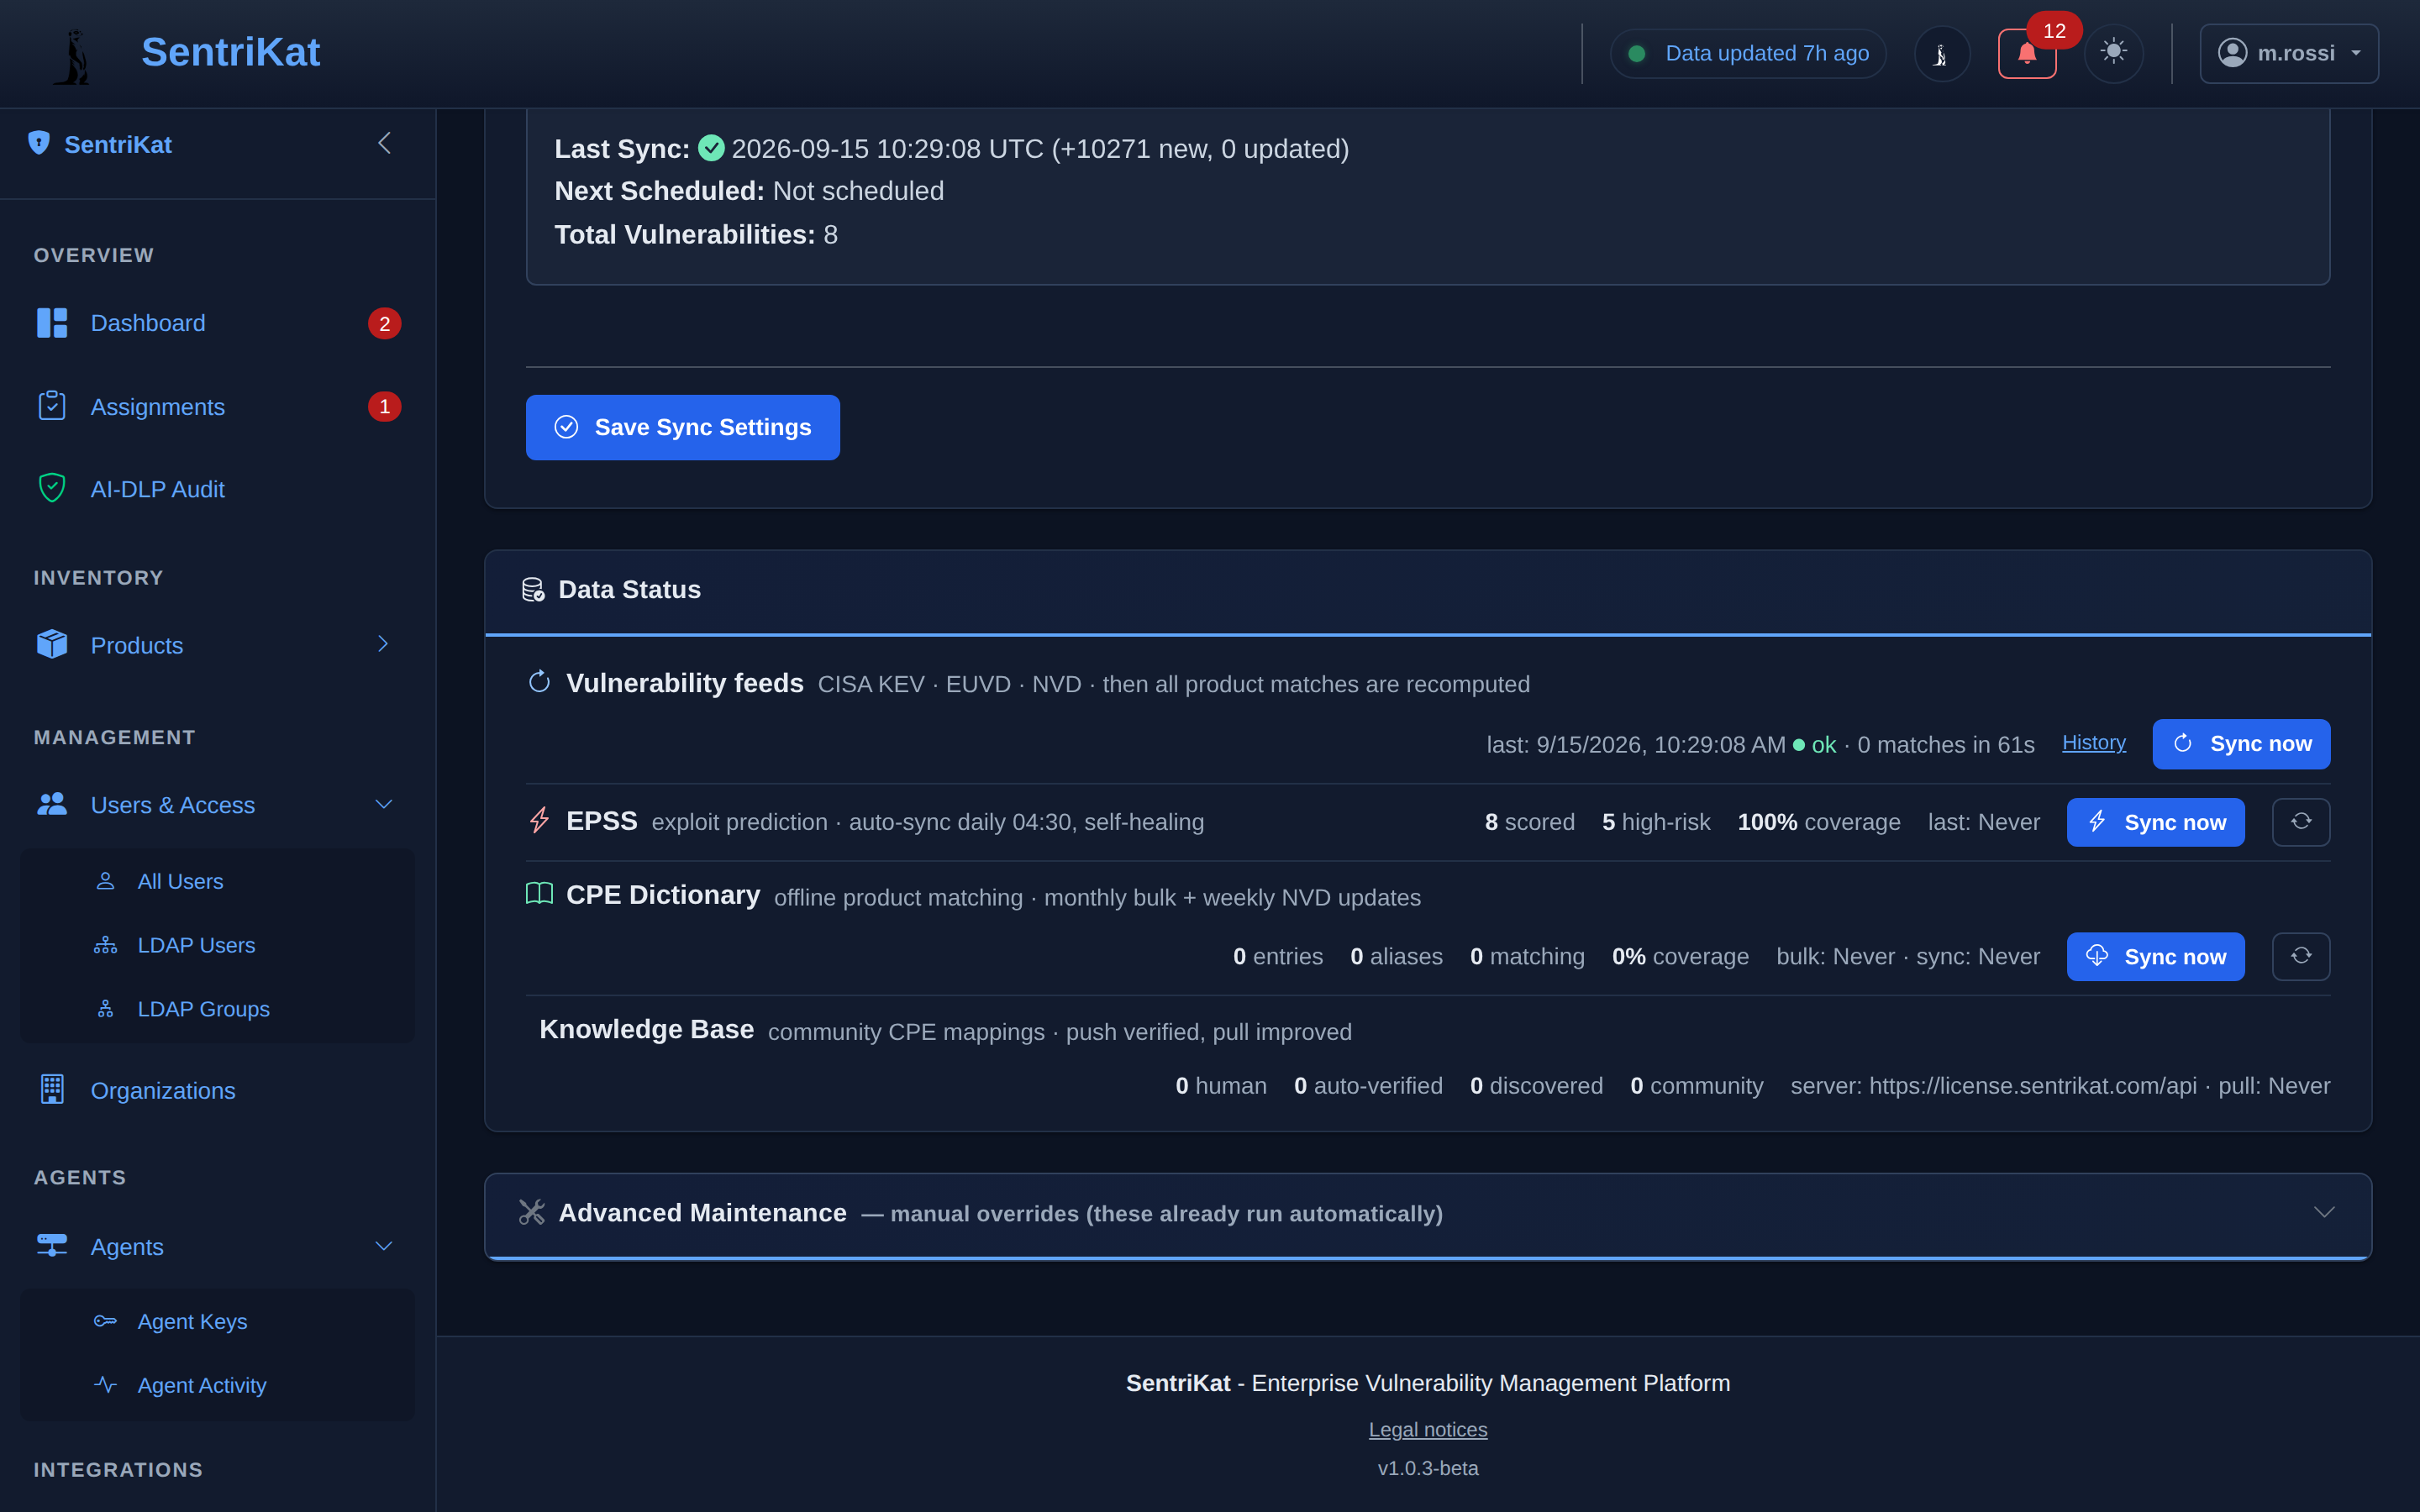Collapse the Agents submenu chevron
Image resolution: width=2420 pixels, height=1512 pixels.
(x=384, y=1246)
